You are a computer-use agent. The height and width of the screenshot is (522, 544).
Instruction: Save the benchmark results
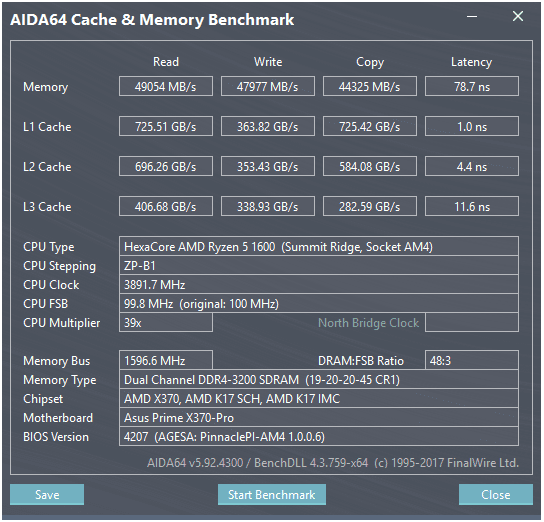[47, 494]
